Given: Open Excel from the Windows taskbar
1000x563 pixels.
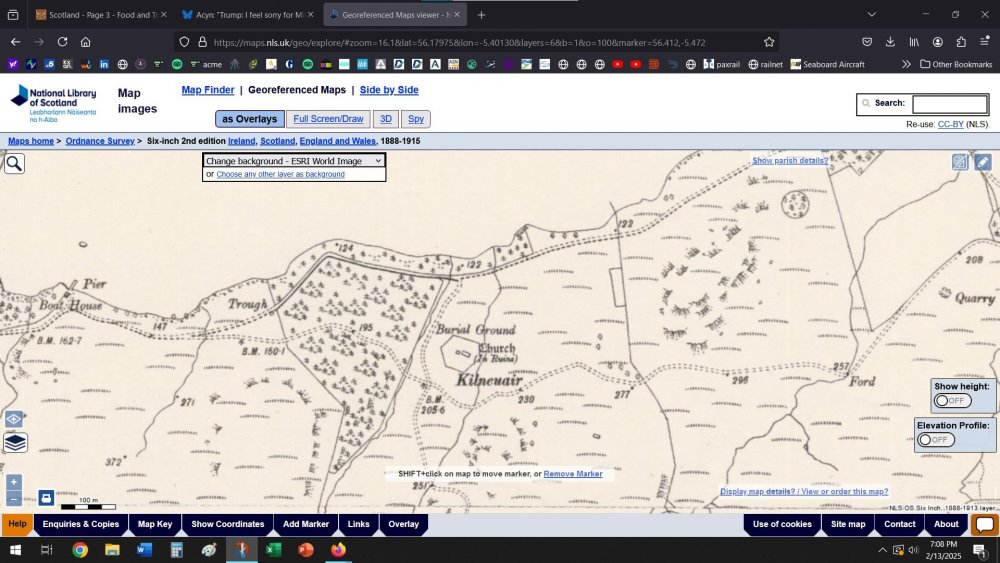Looking at the screenshot, I should tap(271, 550).
